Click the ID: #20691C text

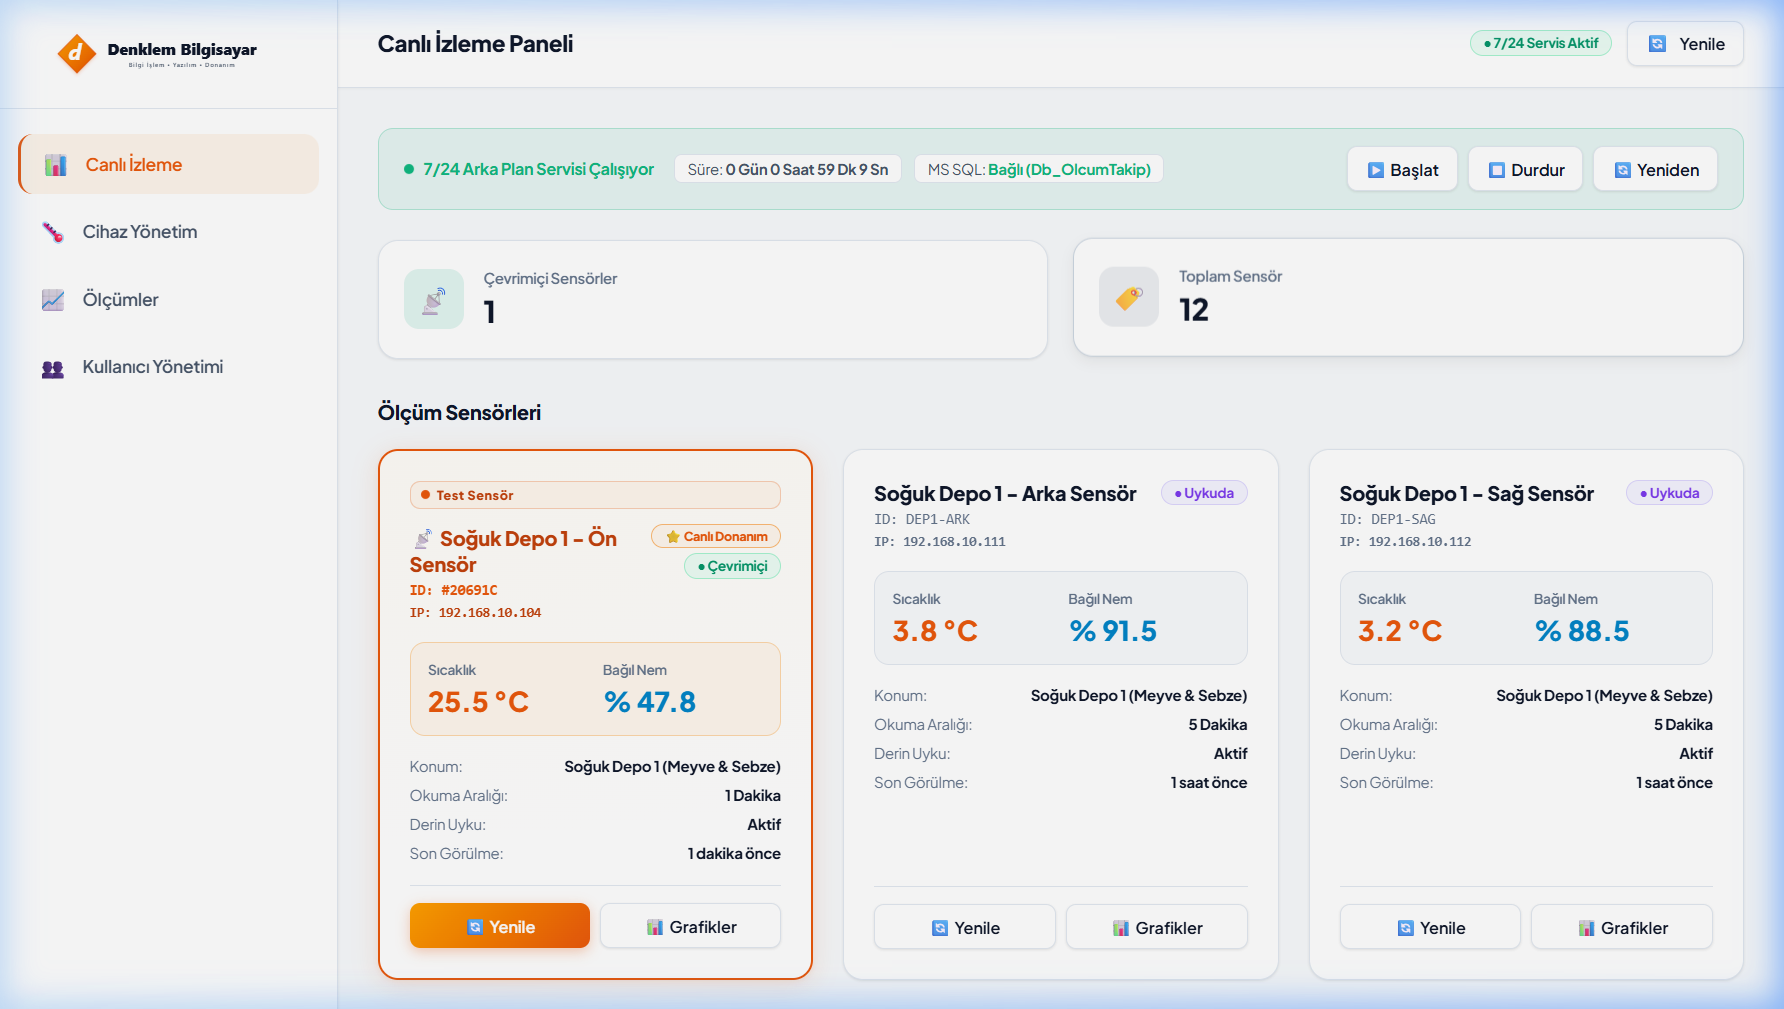(x=453, y=590)
